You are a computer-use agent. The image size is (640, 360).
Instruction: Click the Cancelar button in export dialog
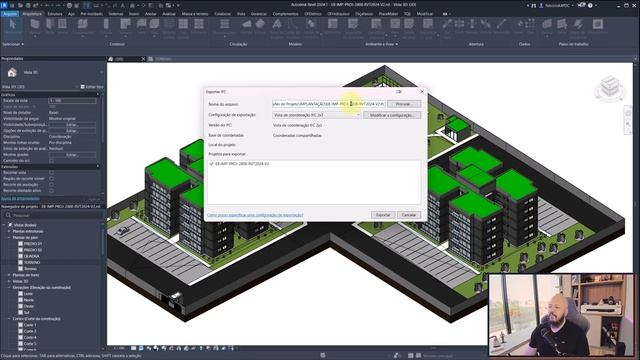tap(409, 215)
